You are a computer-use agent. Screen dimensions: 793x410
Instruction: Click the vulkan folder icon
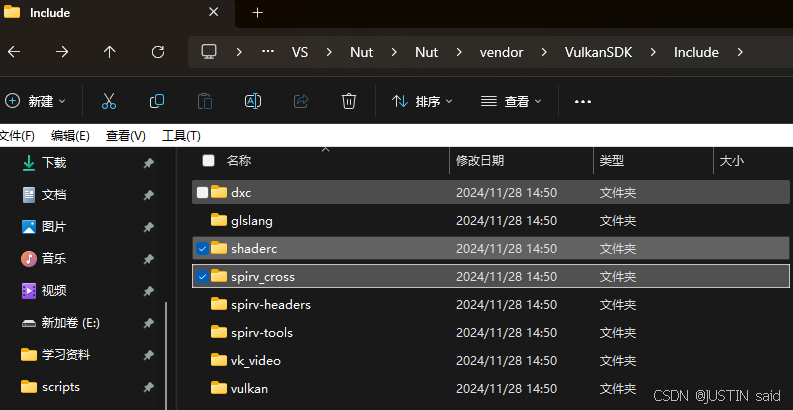(219, 388)
